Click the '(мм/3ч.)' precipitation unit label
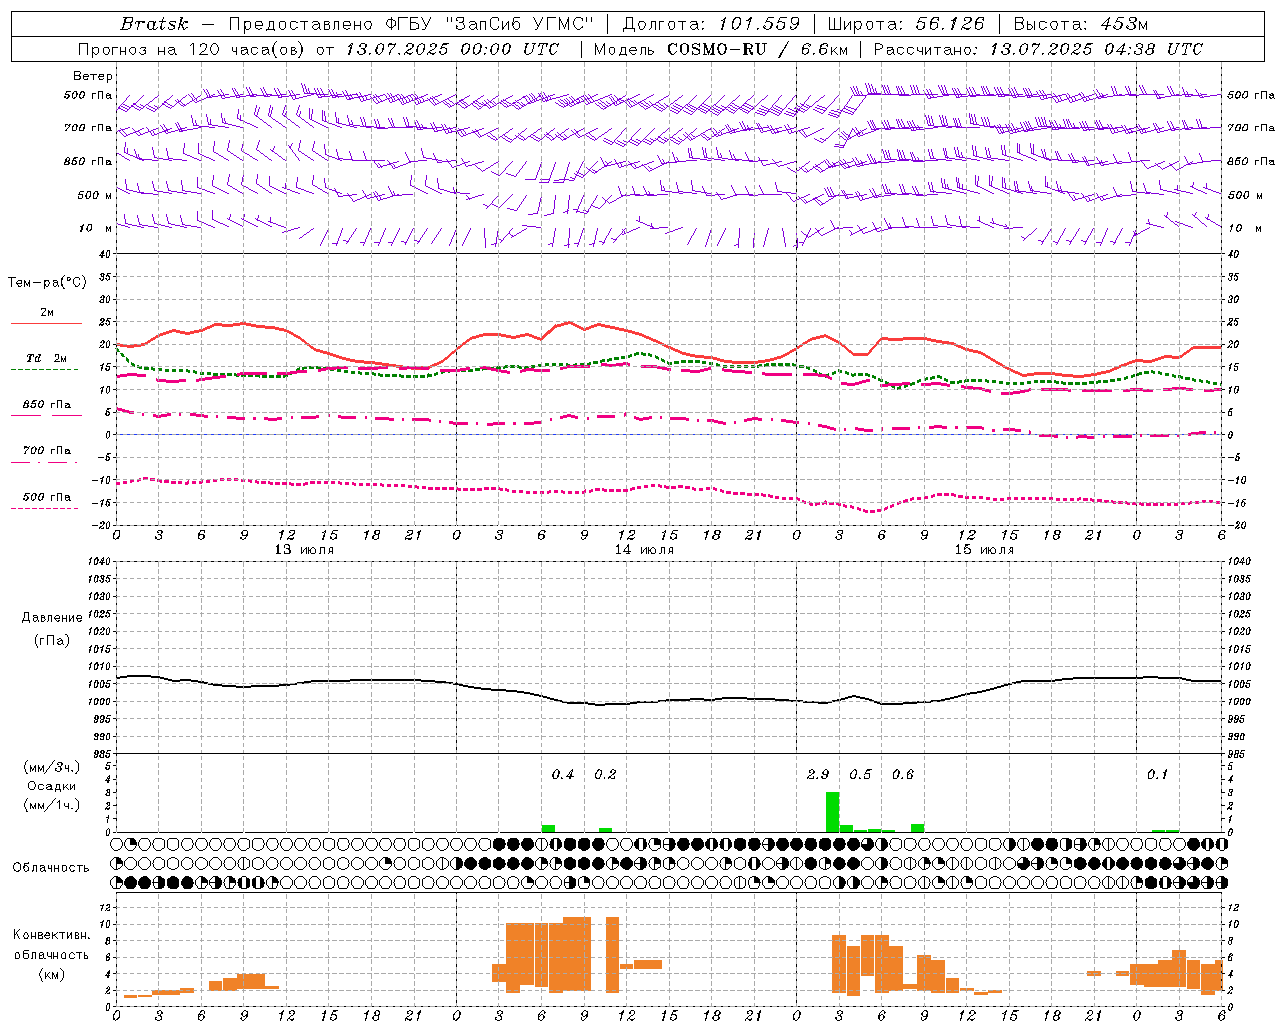Viewport: 1280px width, 1024px height. 51,768
